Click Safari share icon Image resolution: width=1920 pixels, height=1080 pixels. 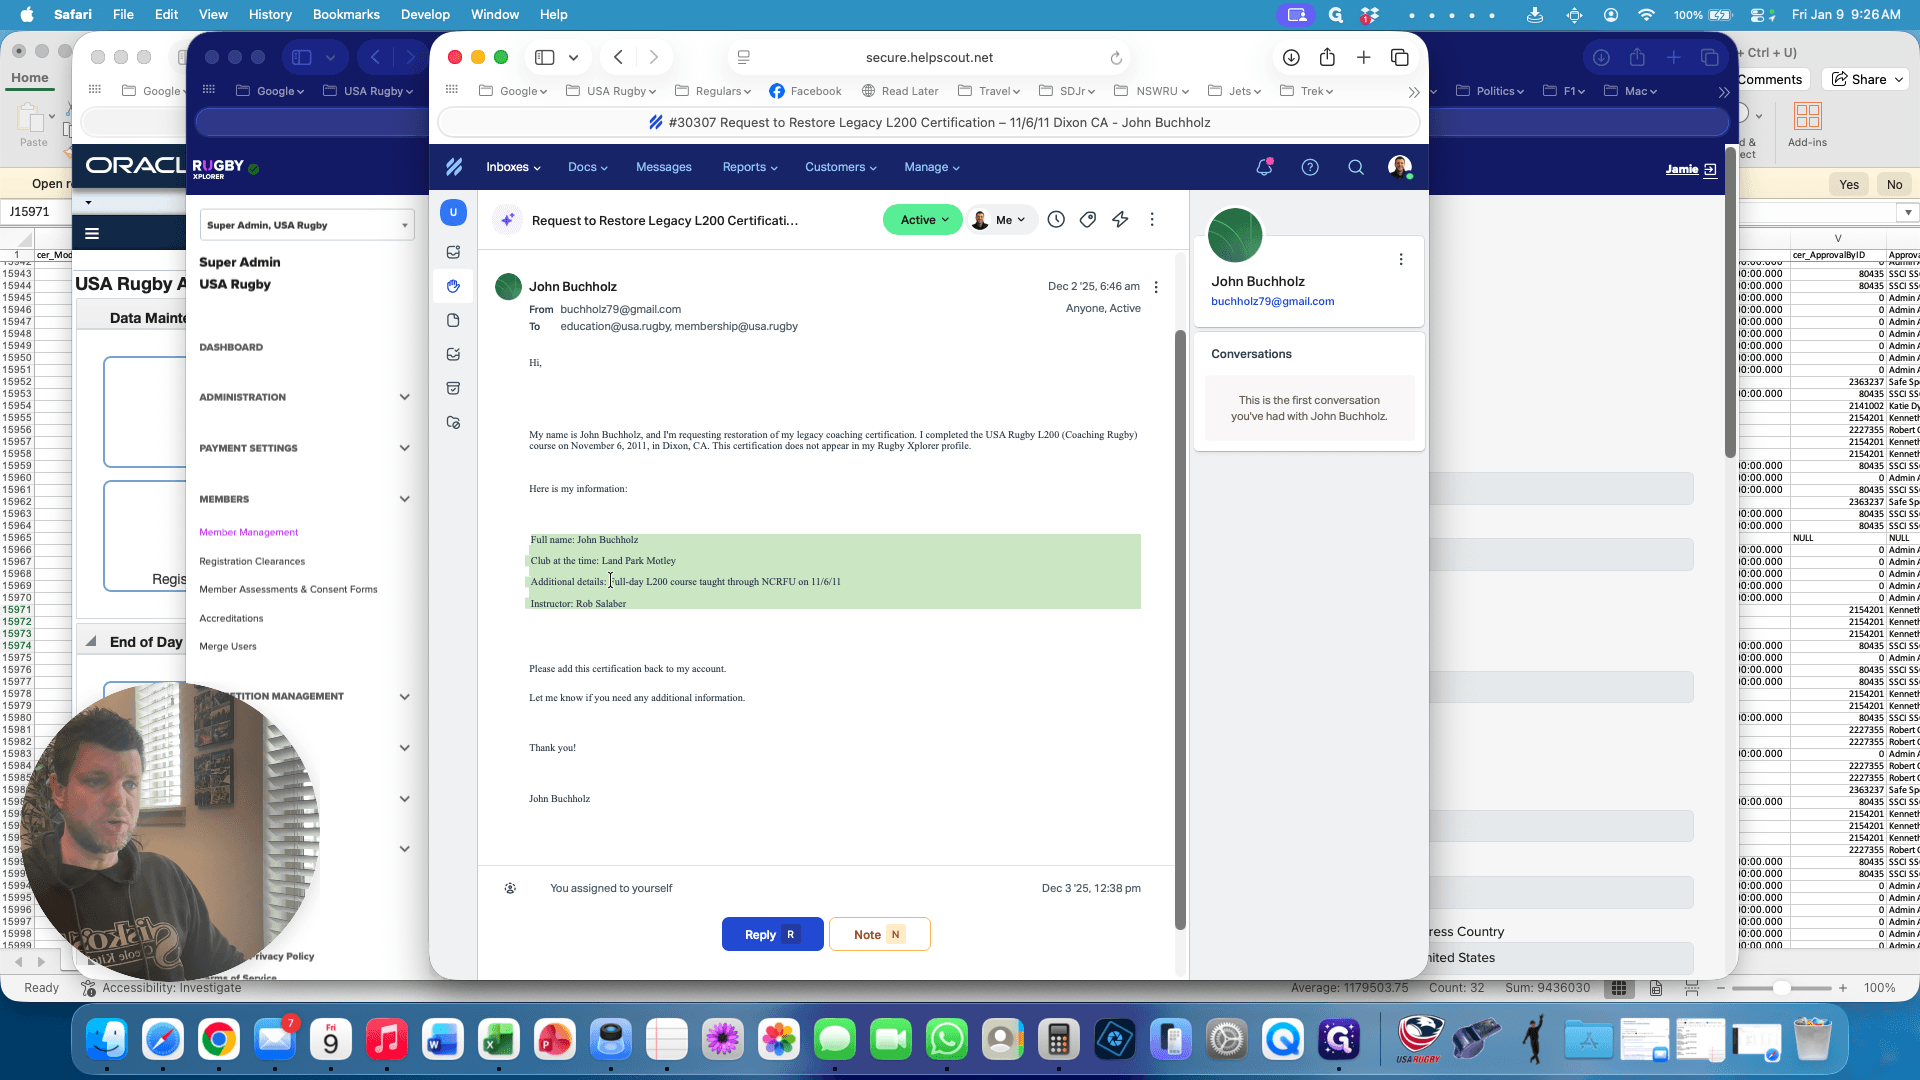[1327, 57]
